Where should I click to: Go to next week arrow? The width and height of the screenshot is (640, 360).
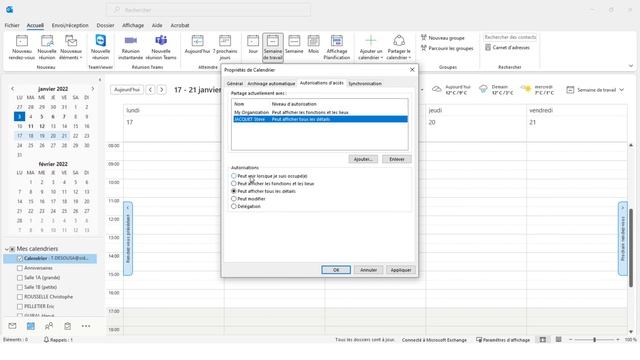coord(162,89)
